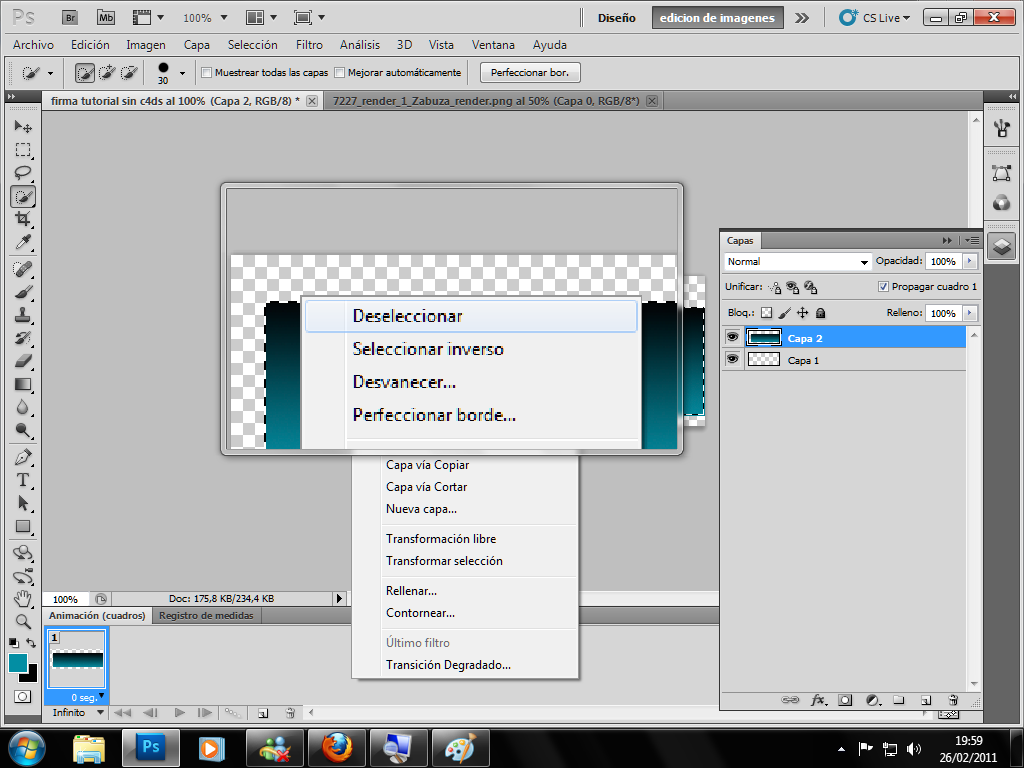Enable Muestrear todas las capas checkbox
Screen dimensions: 1024x768
(206, 72)
